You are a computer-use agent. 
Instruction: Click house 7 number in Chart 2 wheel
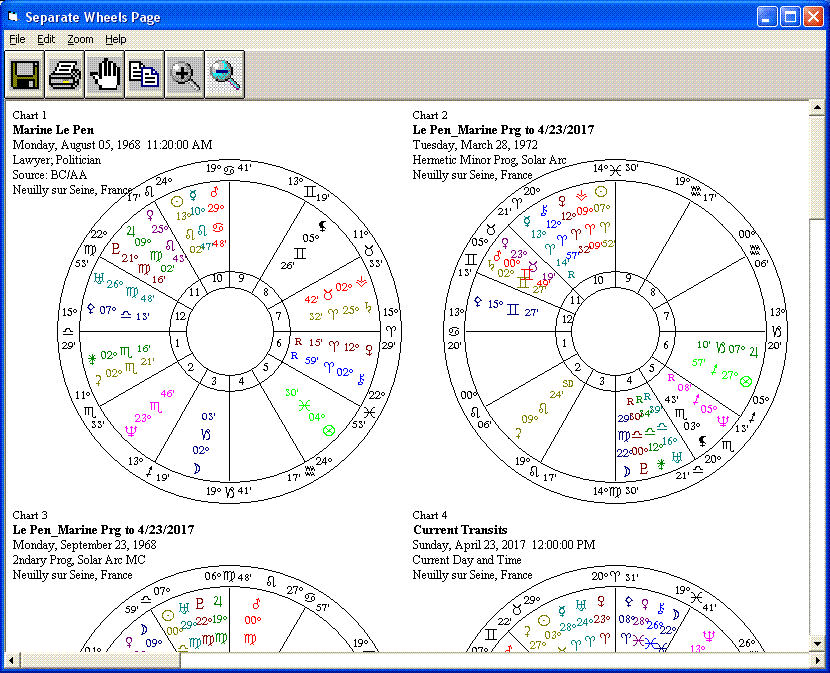pyautogui.click(x=666, y=316)
